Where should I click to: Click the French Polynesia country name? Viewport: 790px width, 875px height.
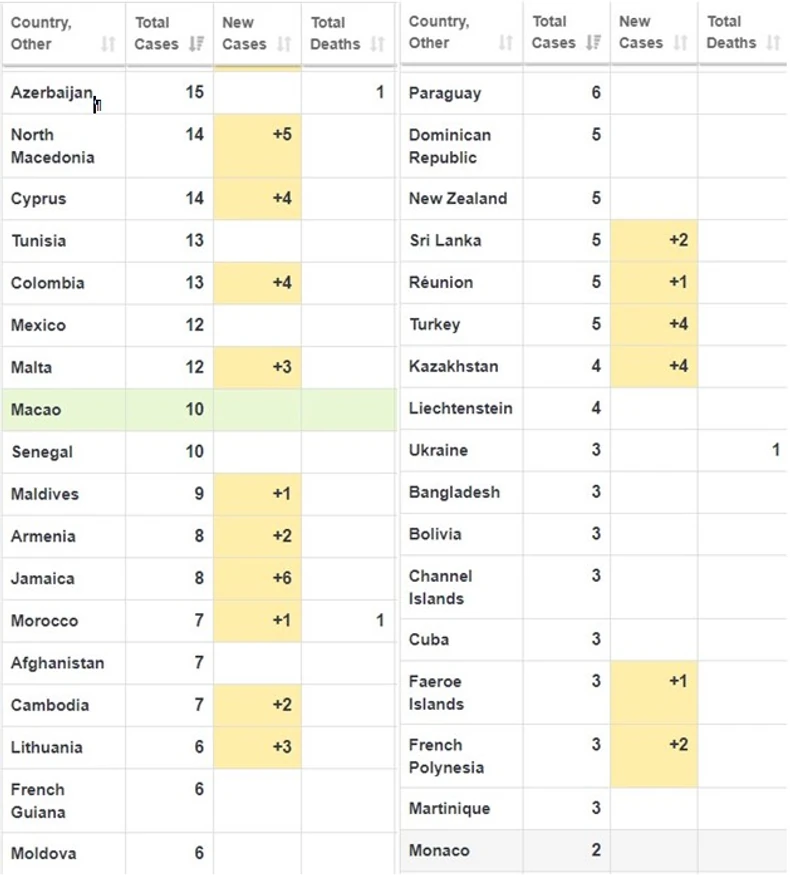coord(446,756)
